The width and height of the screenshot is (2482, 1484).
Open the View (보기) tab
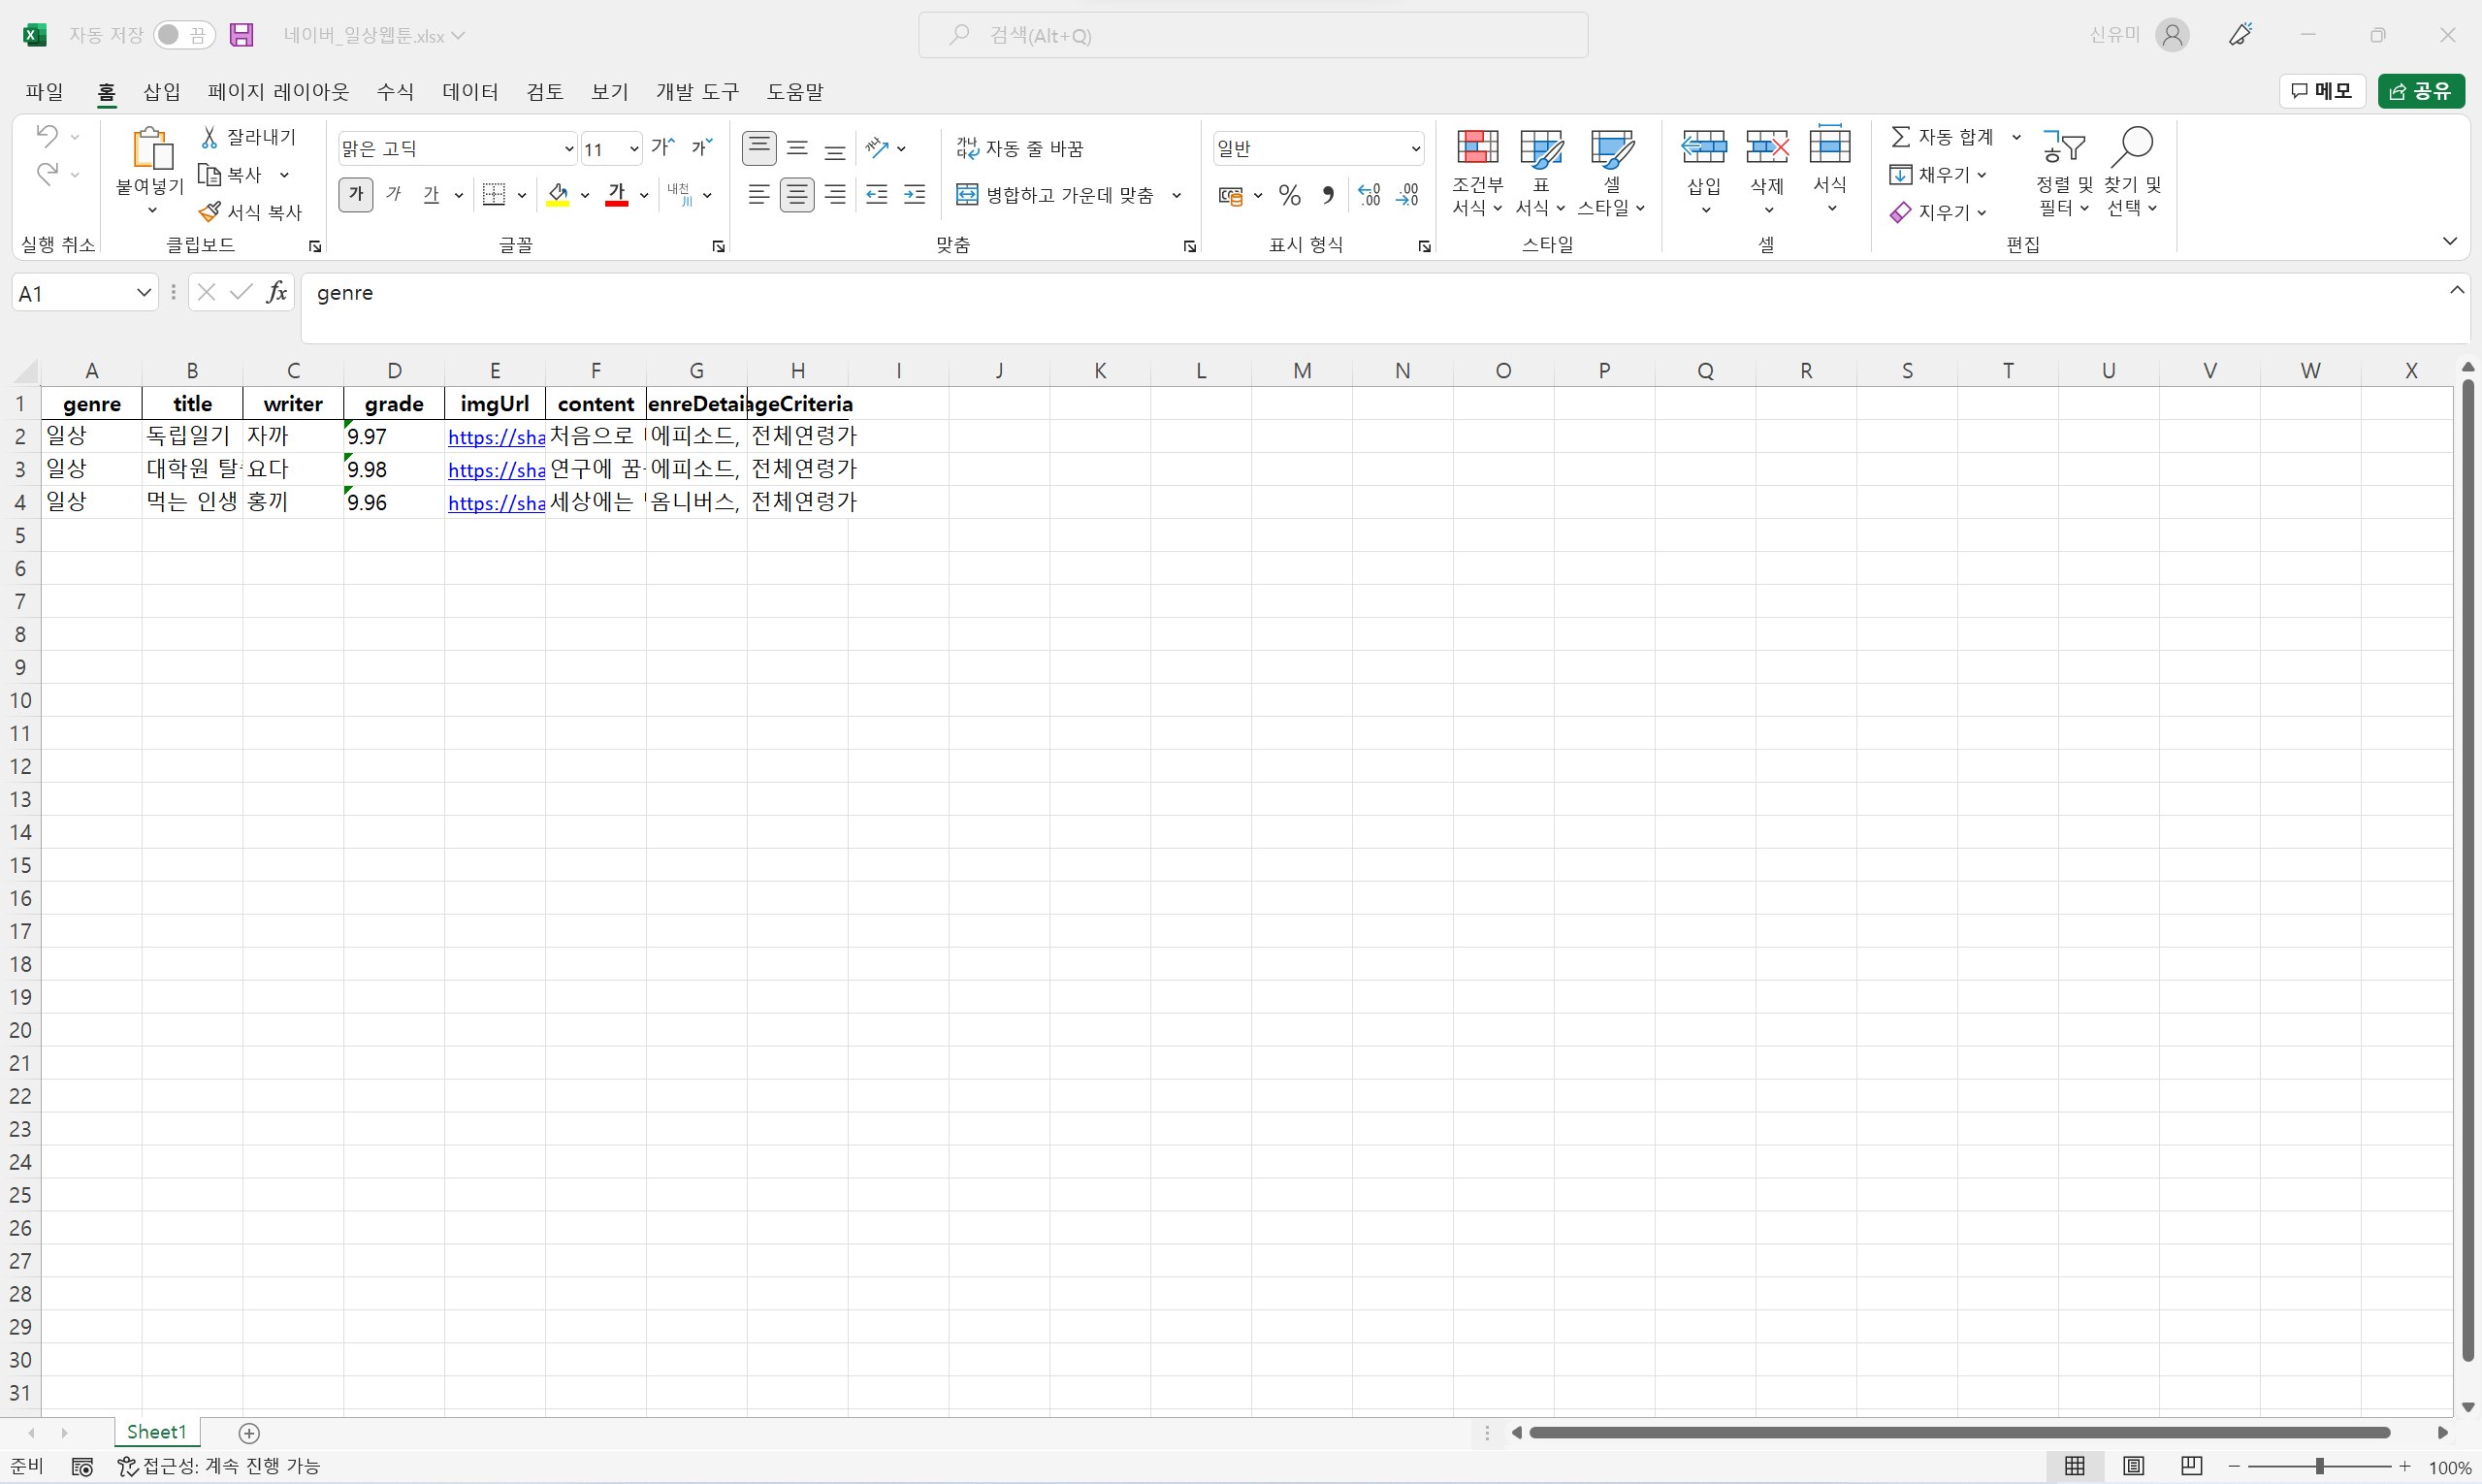(x=610, y=91)
